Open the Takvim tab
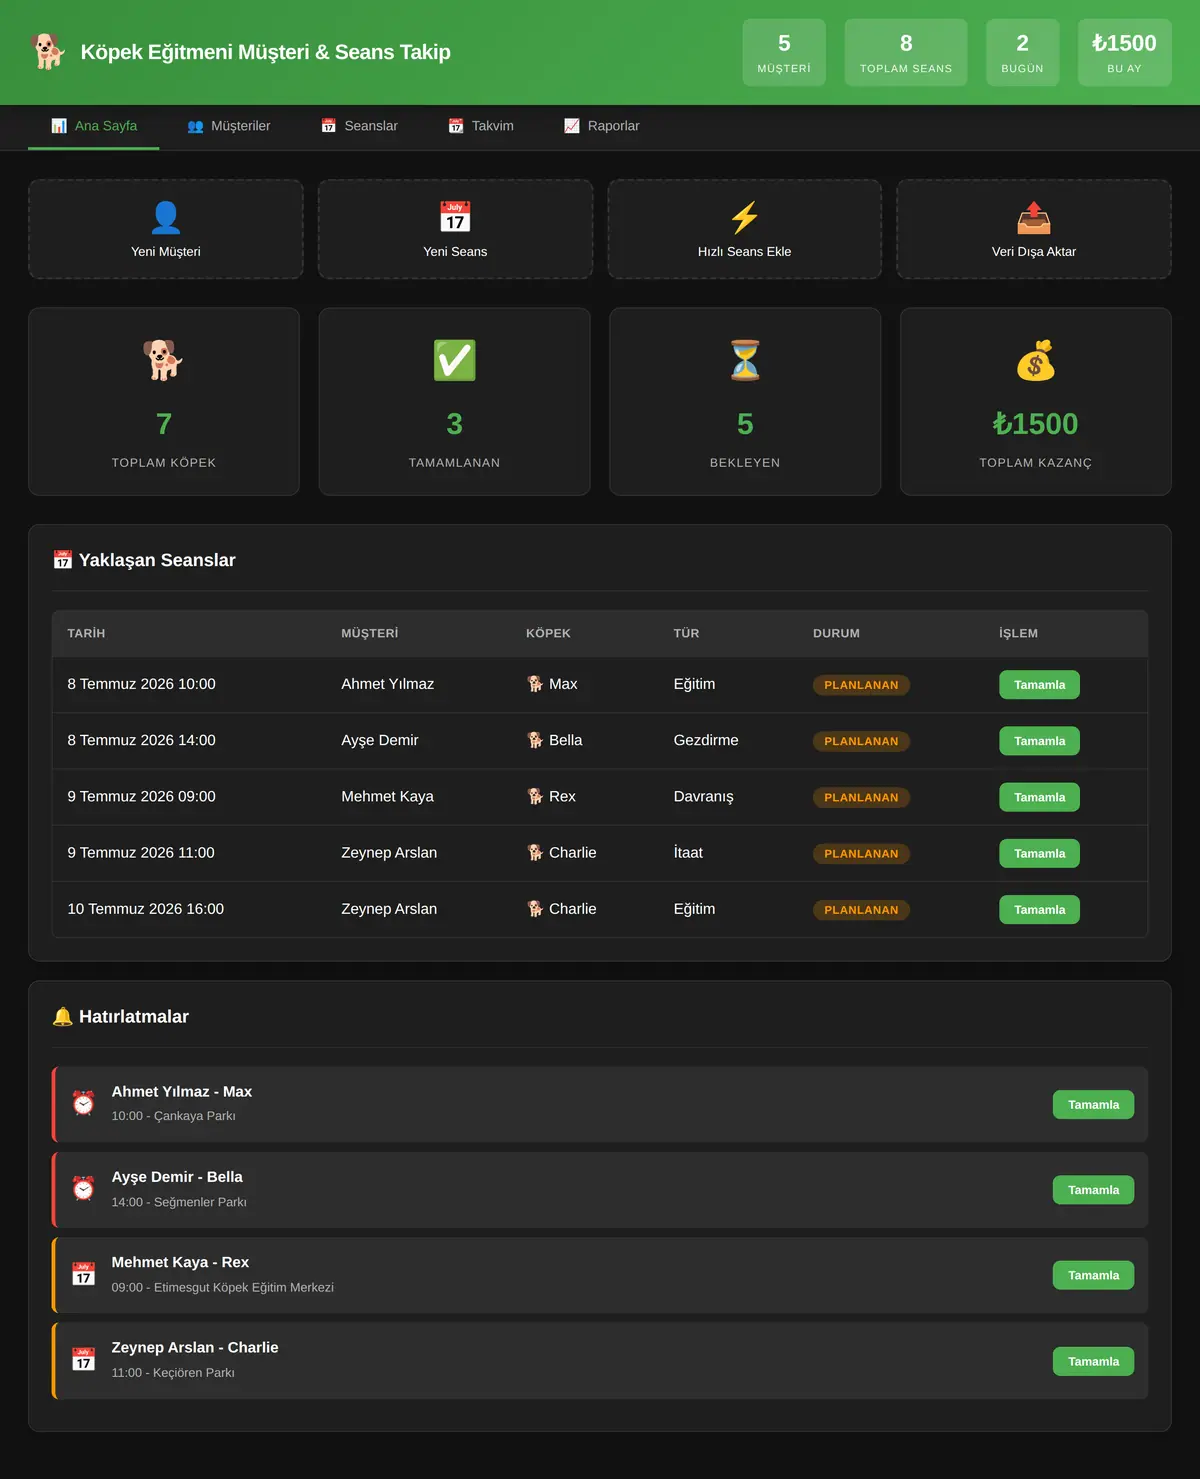Screen dimensions: 1200x1479 [481, 126]
